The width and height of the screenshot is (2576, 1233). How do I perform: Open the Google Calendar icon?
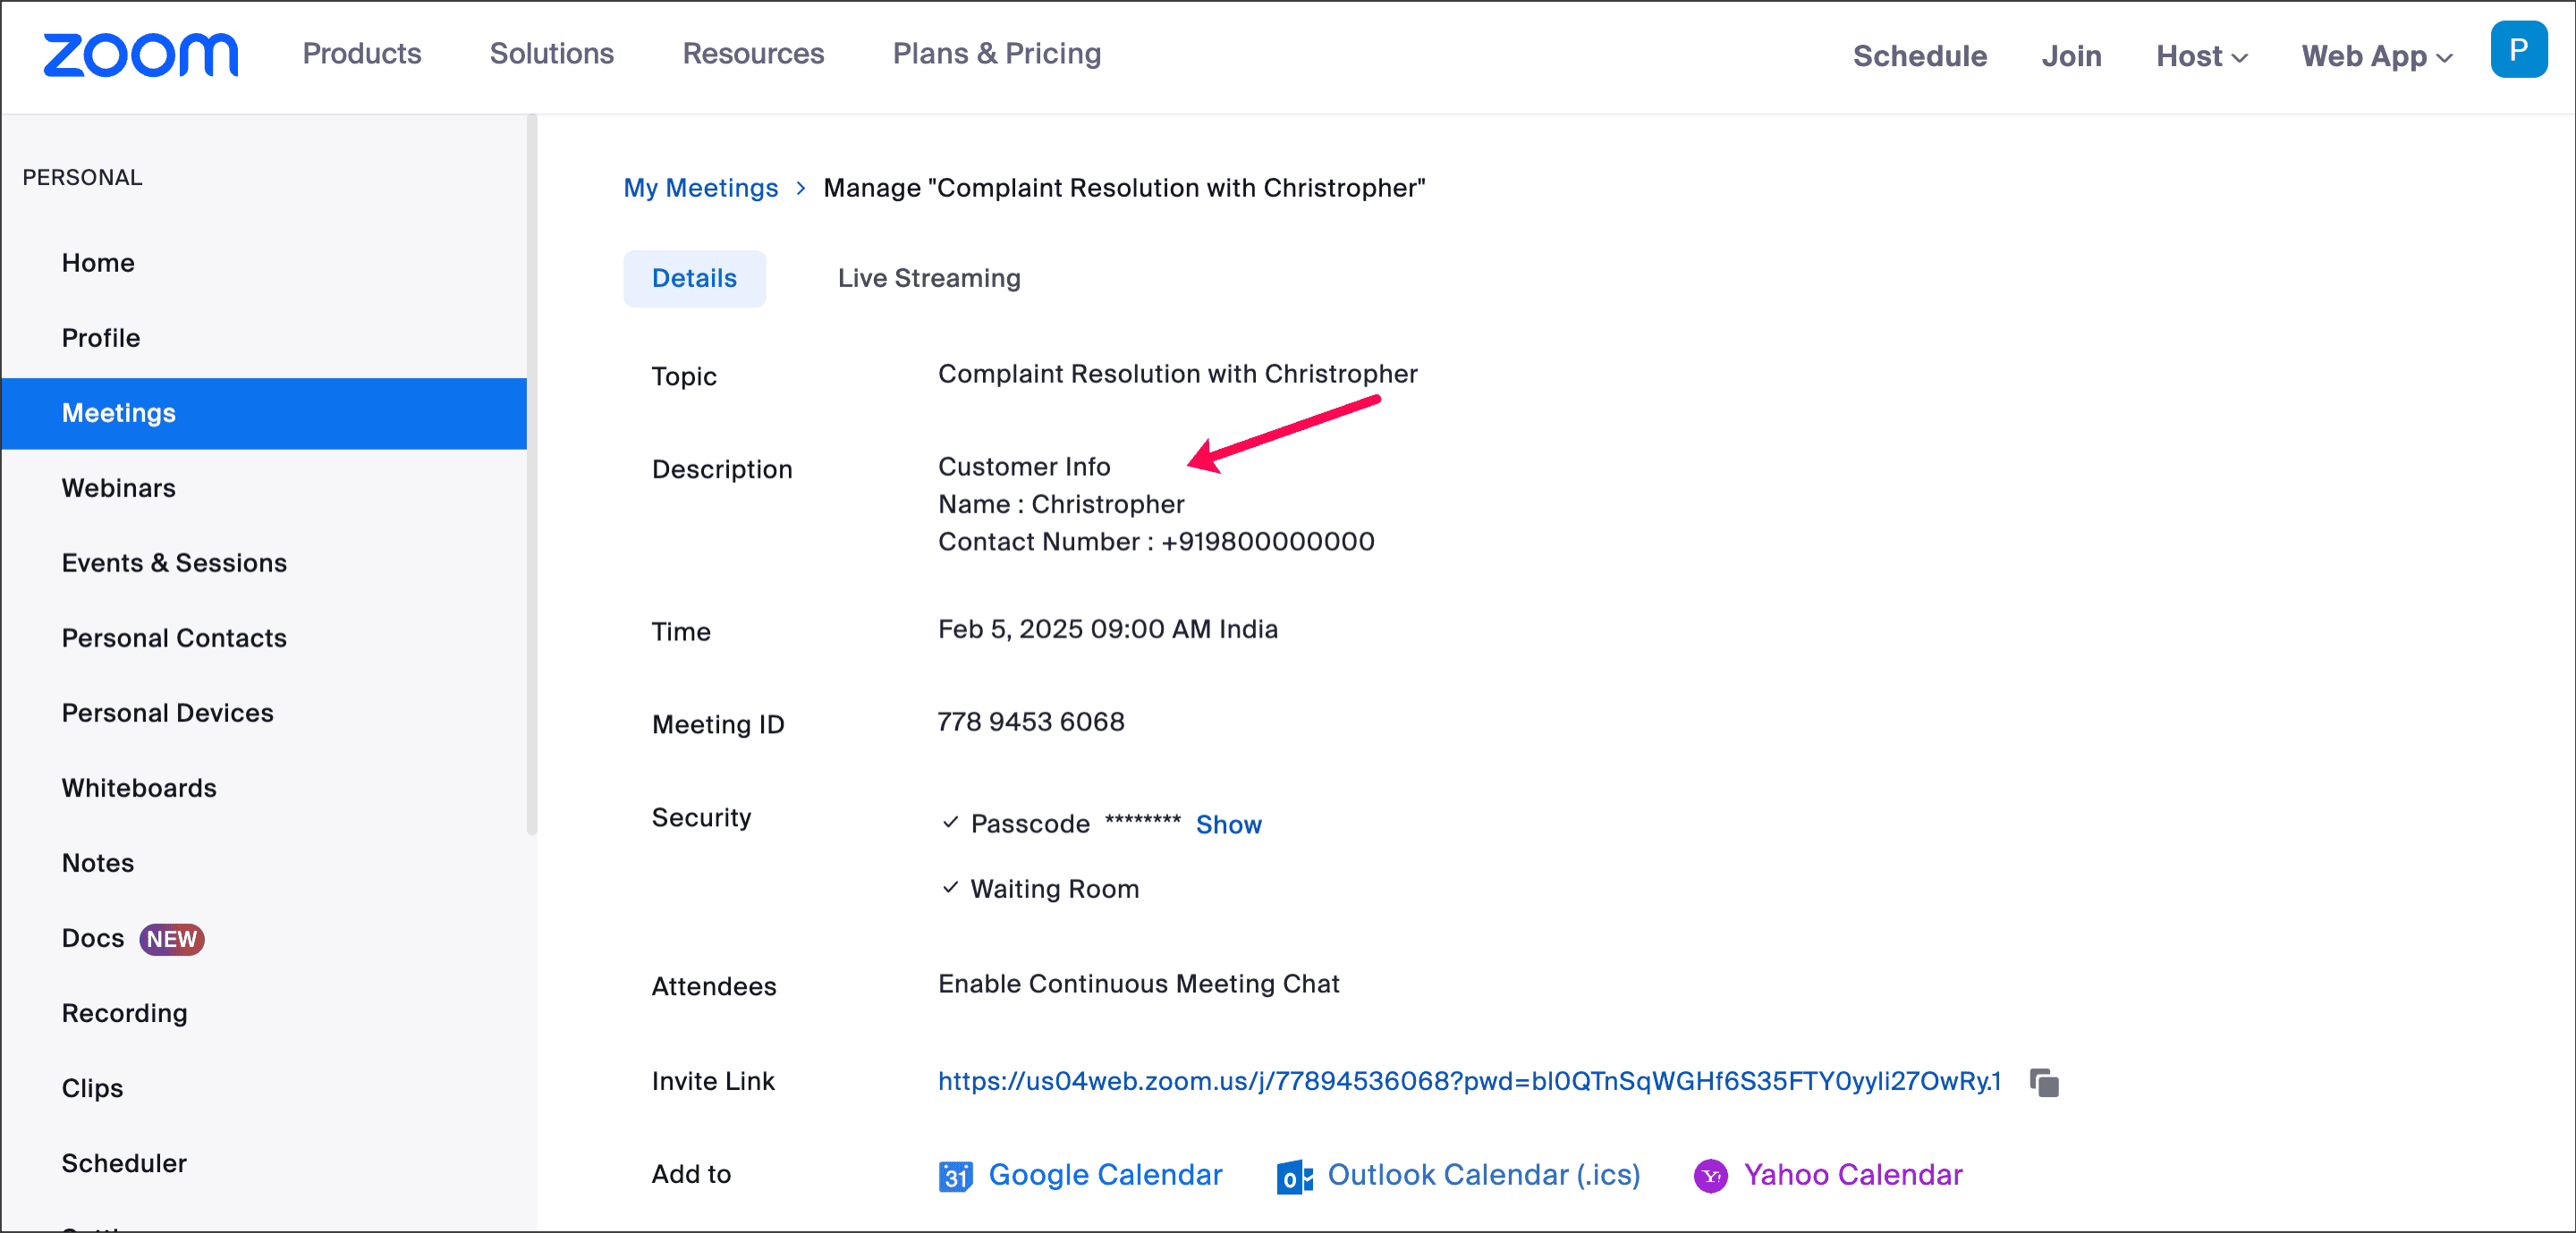pyautogui.click(x=955, y=1176)
